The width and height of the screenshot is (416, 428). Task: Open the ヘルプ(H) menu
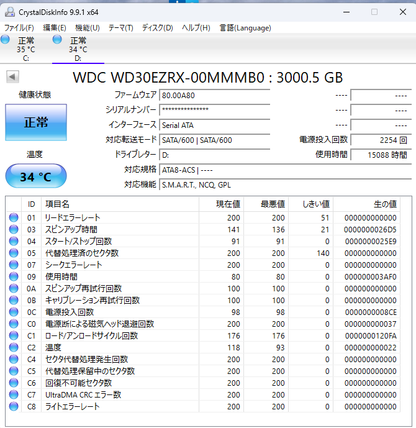point(196,28)
